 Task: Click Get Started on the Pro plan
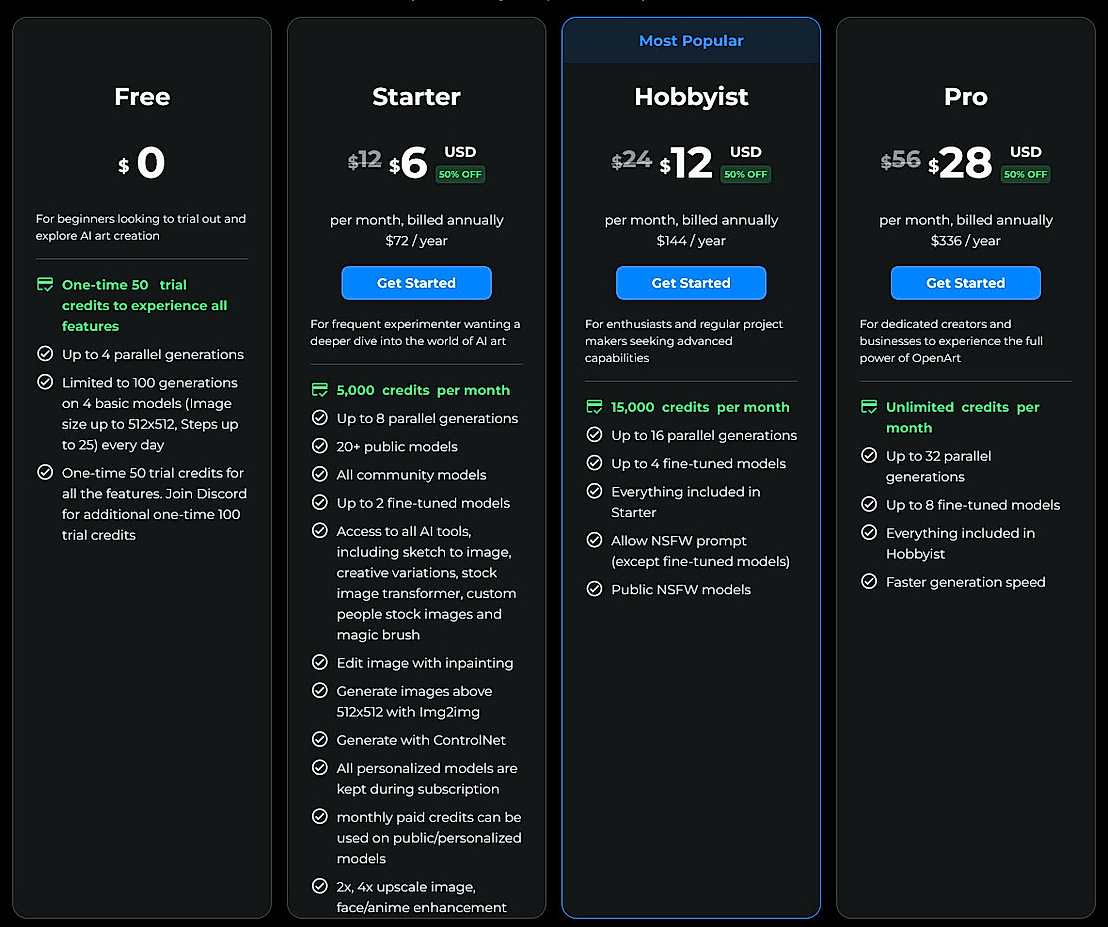click(x=965, y=283)
